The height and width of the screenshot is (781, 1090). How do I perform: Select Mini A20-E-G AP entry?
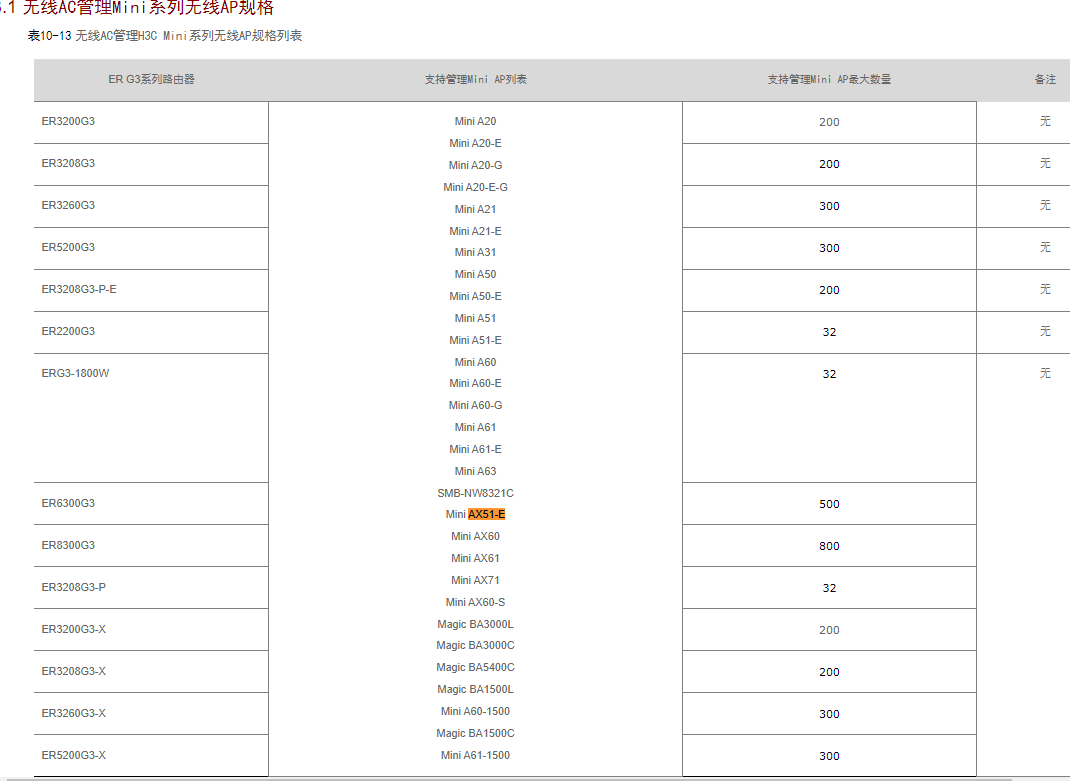click(x=475, y=188)
